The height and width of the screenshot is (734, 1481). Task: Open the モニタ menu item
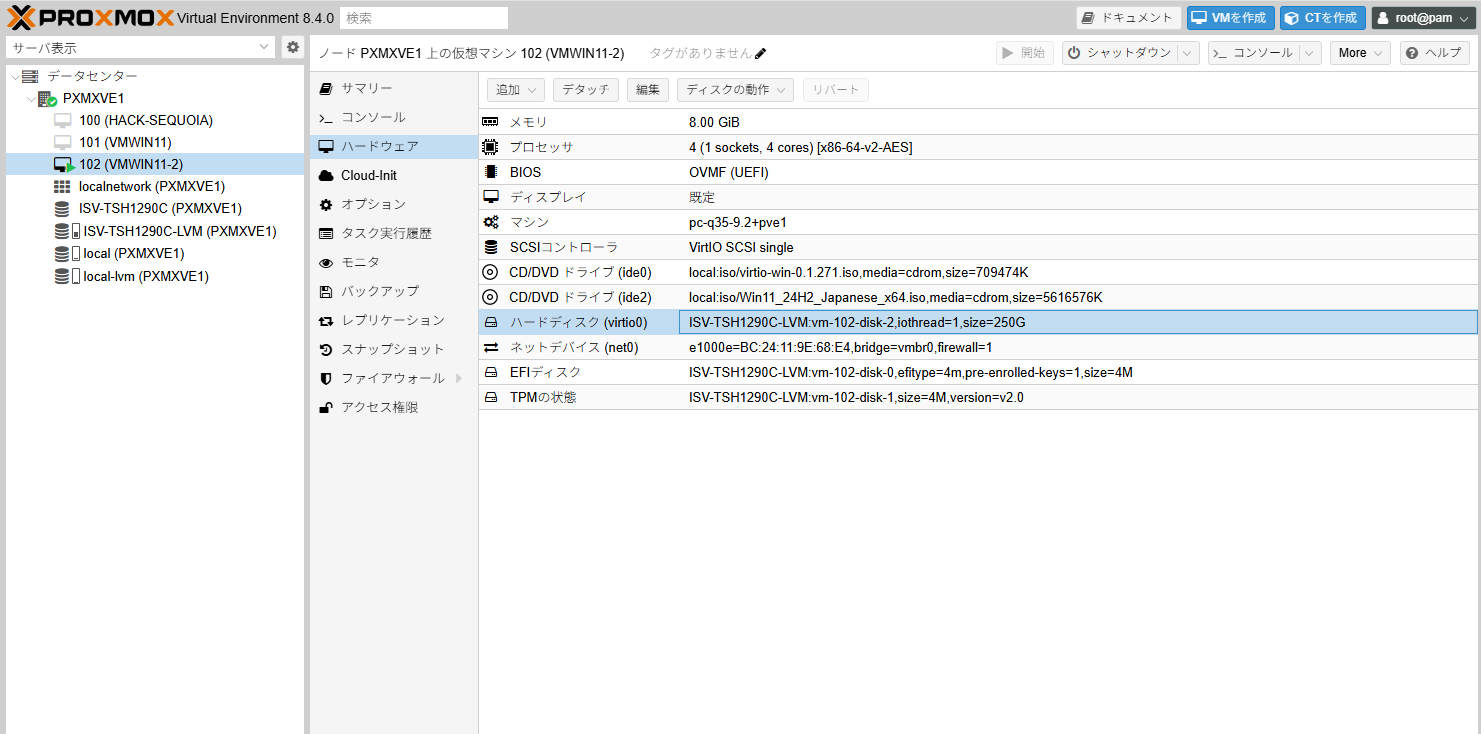[x=394, y=263]
